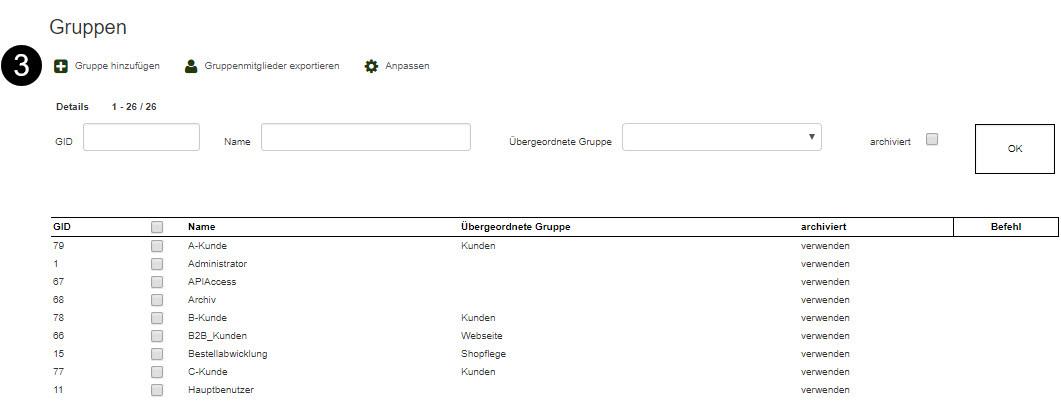Tick the Administrator row checkbox
1061x419 pixels.
click(157, 264)
